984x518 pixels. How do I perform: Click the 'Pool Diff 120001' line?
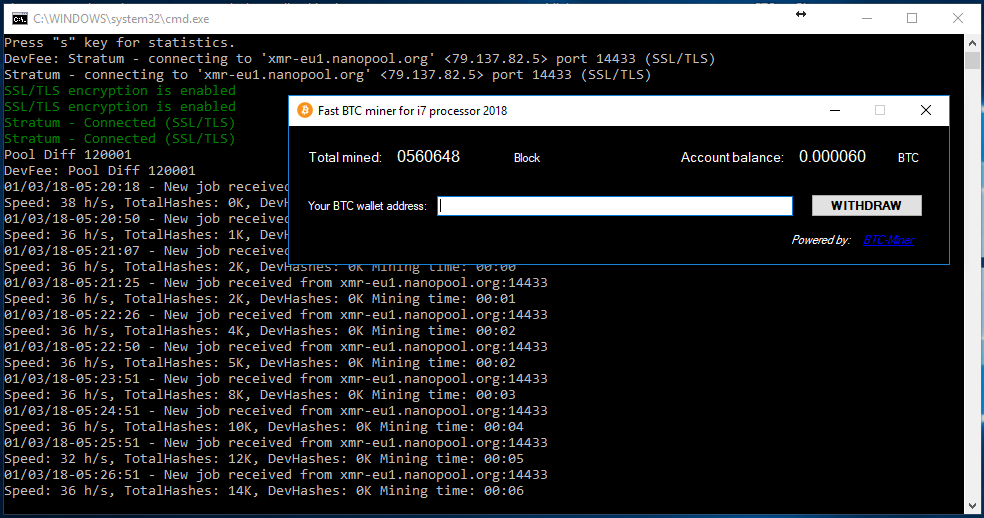[x=68, y=154]
